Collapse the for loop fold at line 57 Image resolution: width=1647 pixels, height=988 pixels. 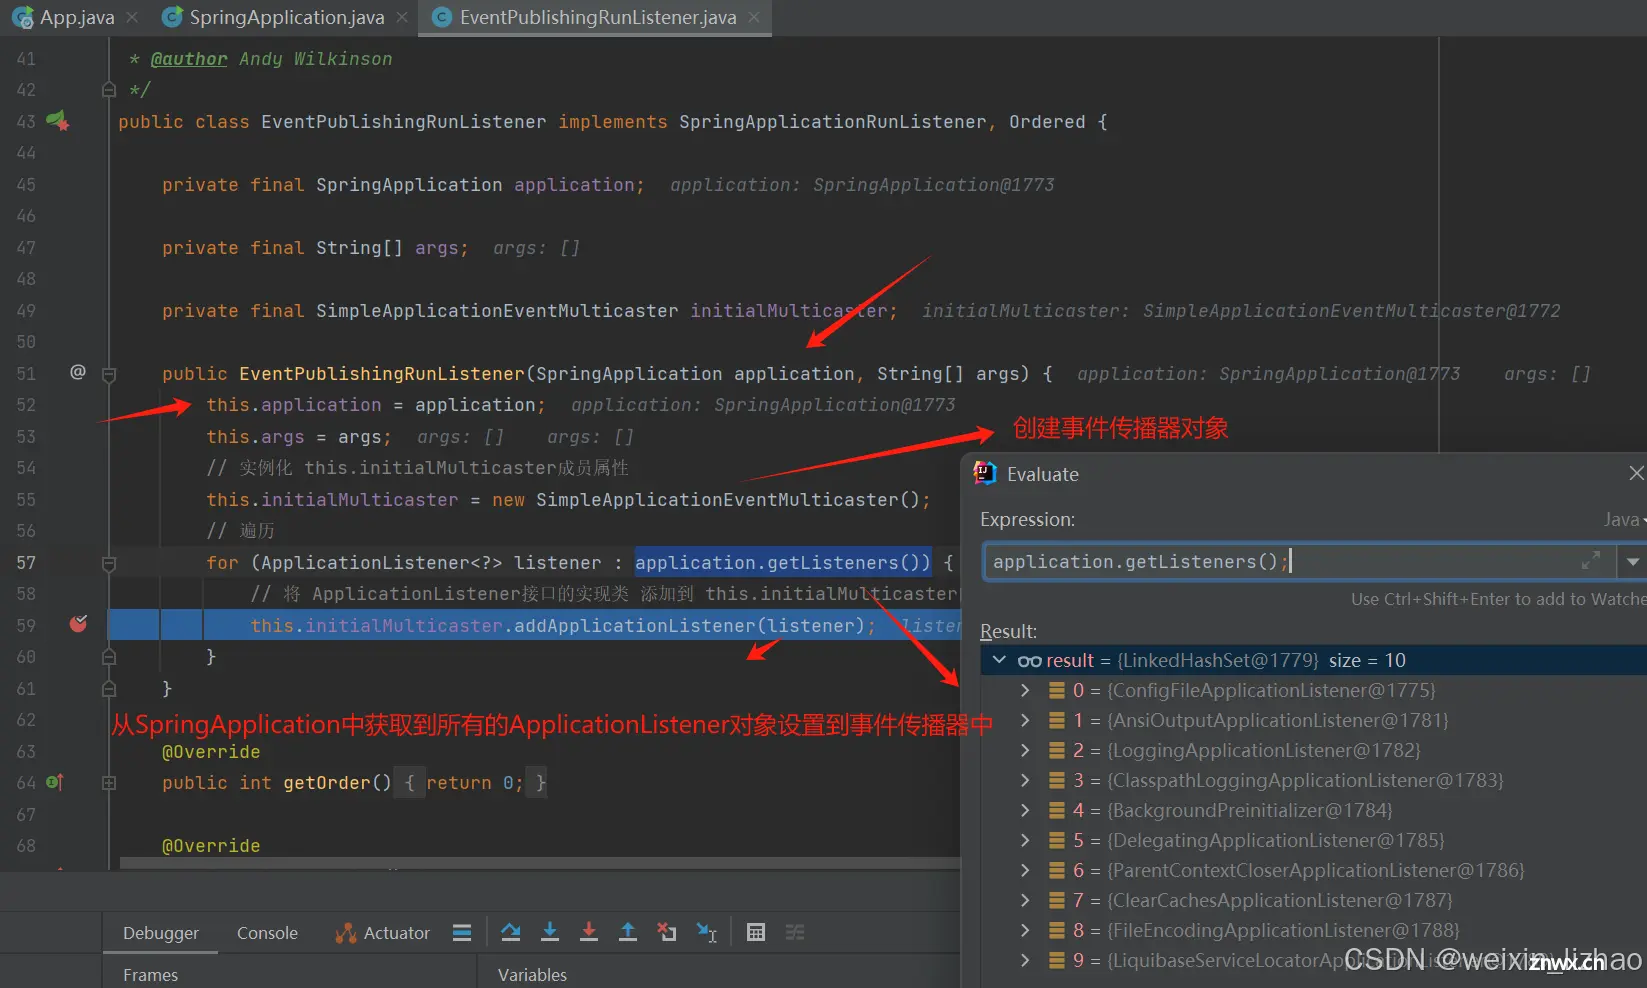click(109, 564)
